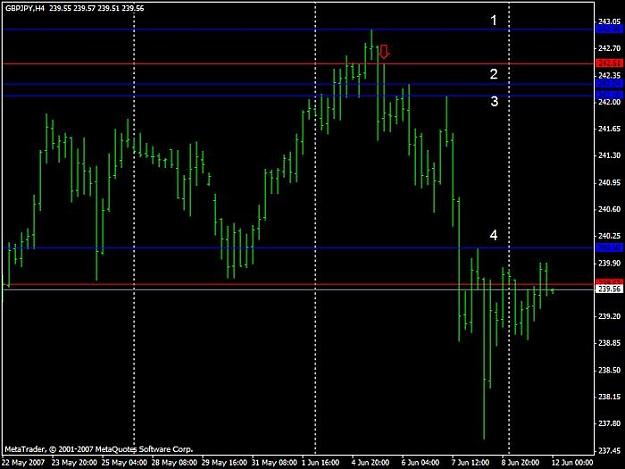625x469 pixels.
Task: Click the 238.85 price scale label
Action: coord(609,343)
